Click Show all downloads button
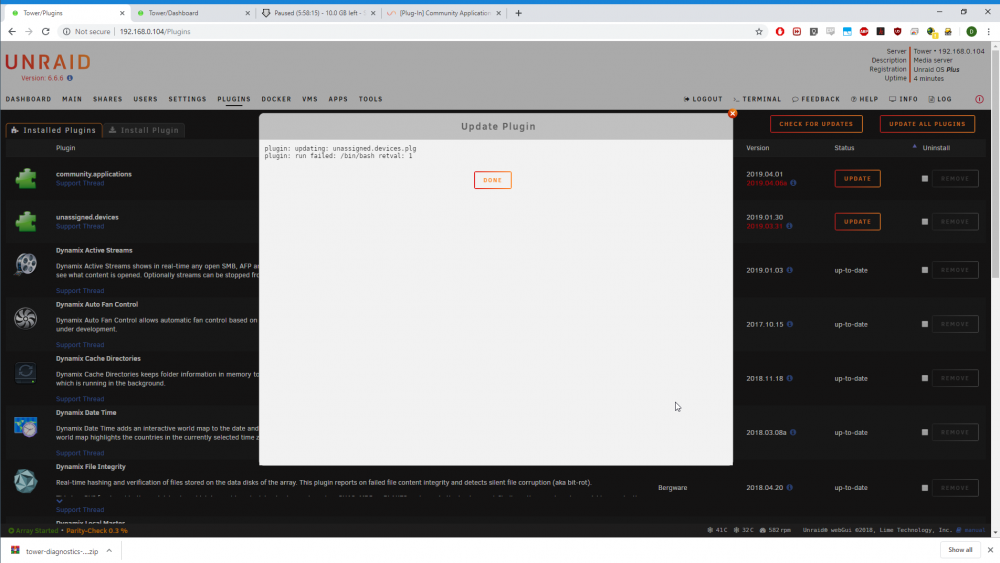The height and width of the screenshot is (563, 1000). click(960, 550)
